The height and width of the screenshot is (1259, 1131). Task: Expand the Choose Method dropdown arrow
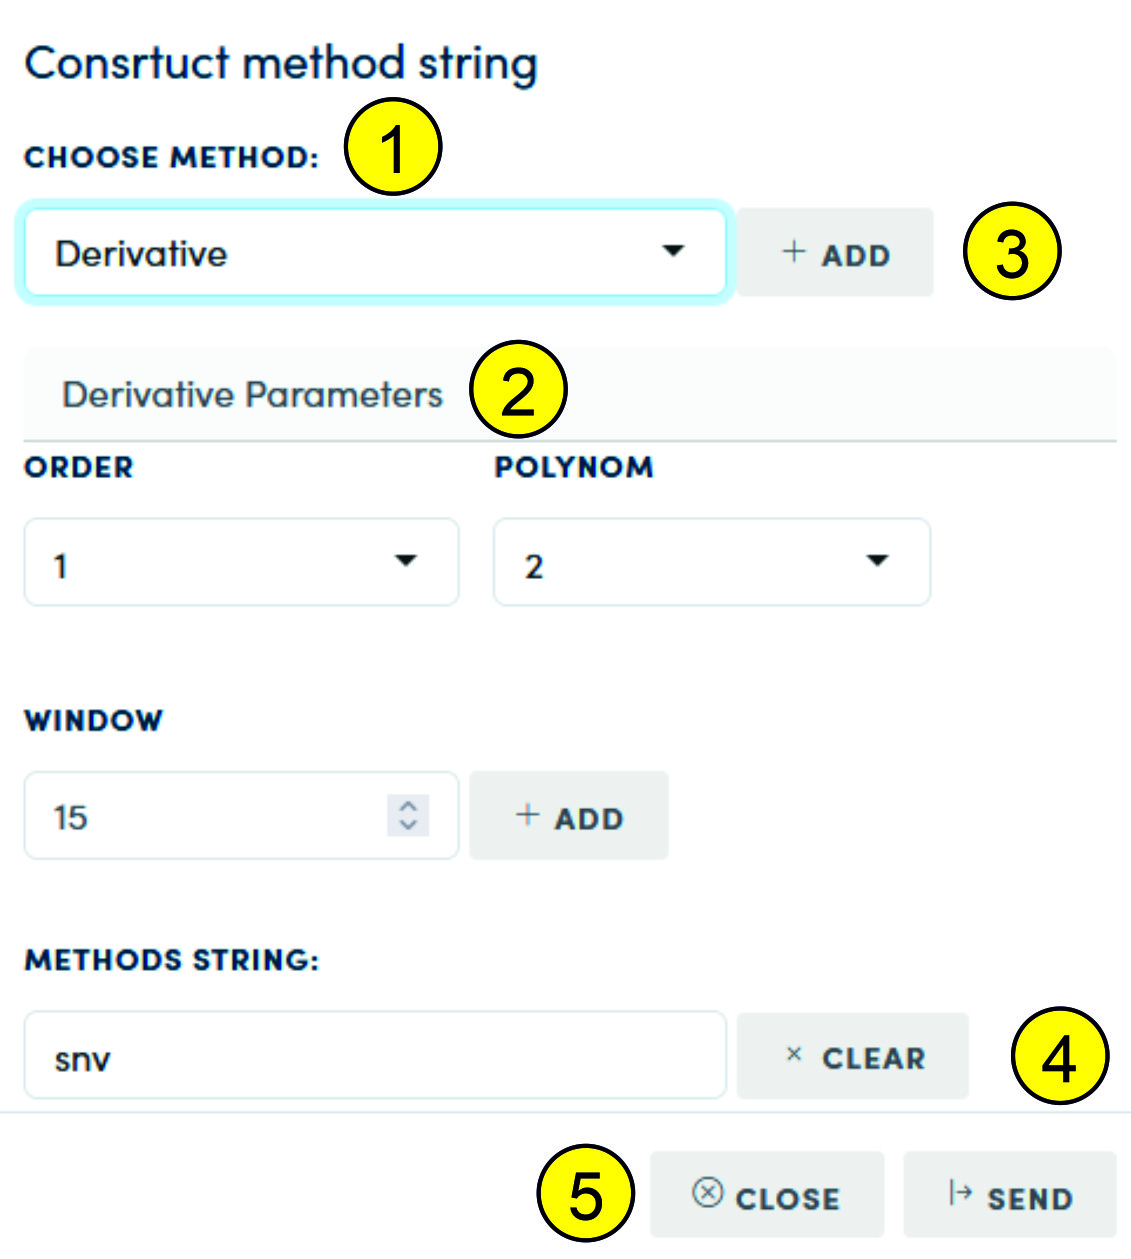[674, 251]
